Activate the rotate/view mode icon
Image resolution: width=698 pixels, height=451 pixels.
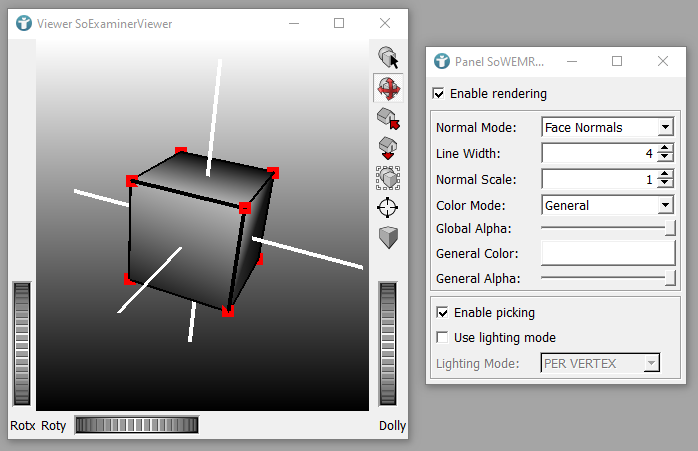pyautogui.click(x=388, y=88)
